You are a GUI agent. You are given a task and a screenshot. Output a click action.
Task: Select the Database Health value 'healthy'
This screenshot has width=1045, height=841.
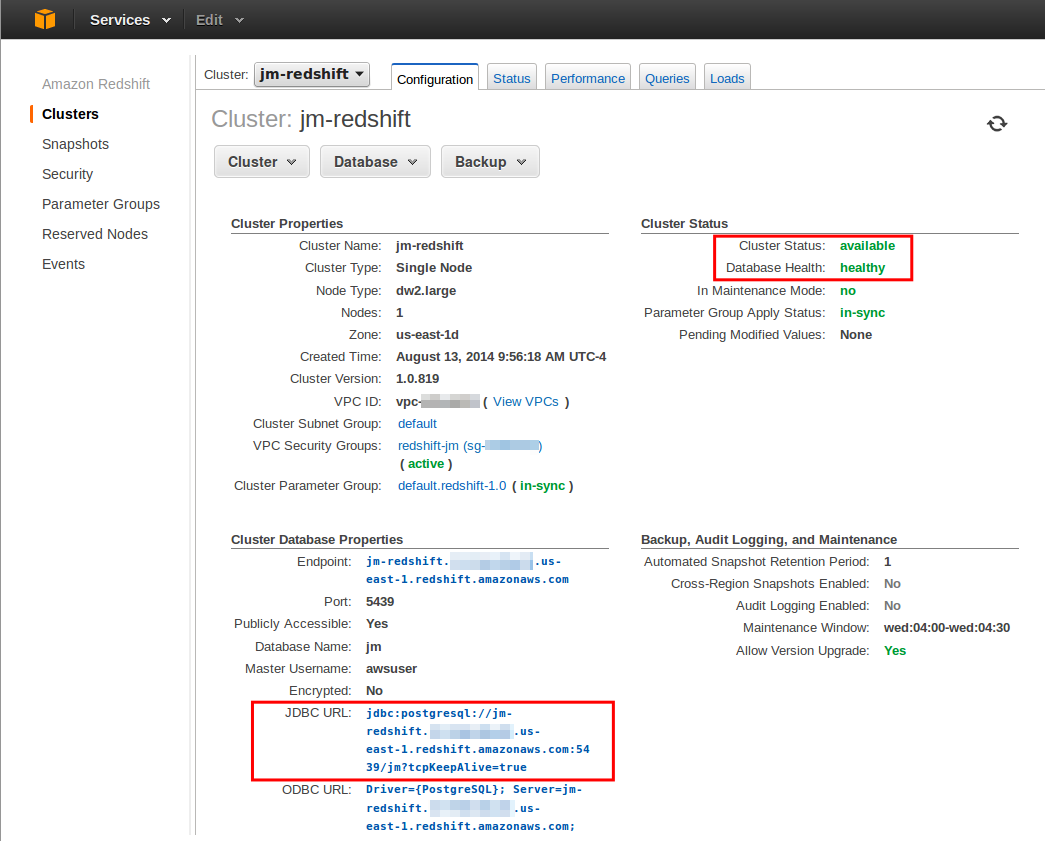(x=862, y=268)
